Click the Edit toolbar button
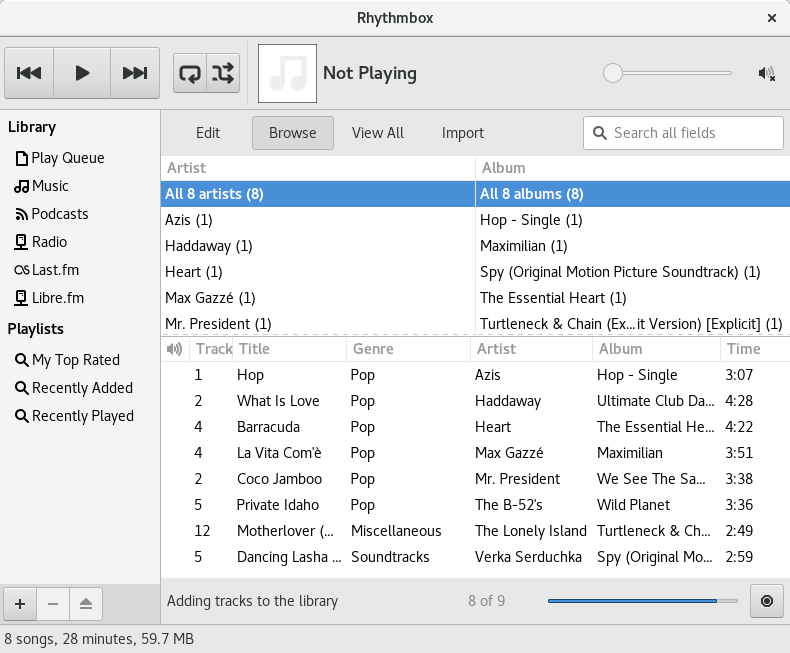The width and height of the screenshot is (790, 653). [x=208, y=133]
